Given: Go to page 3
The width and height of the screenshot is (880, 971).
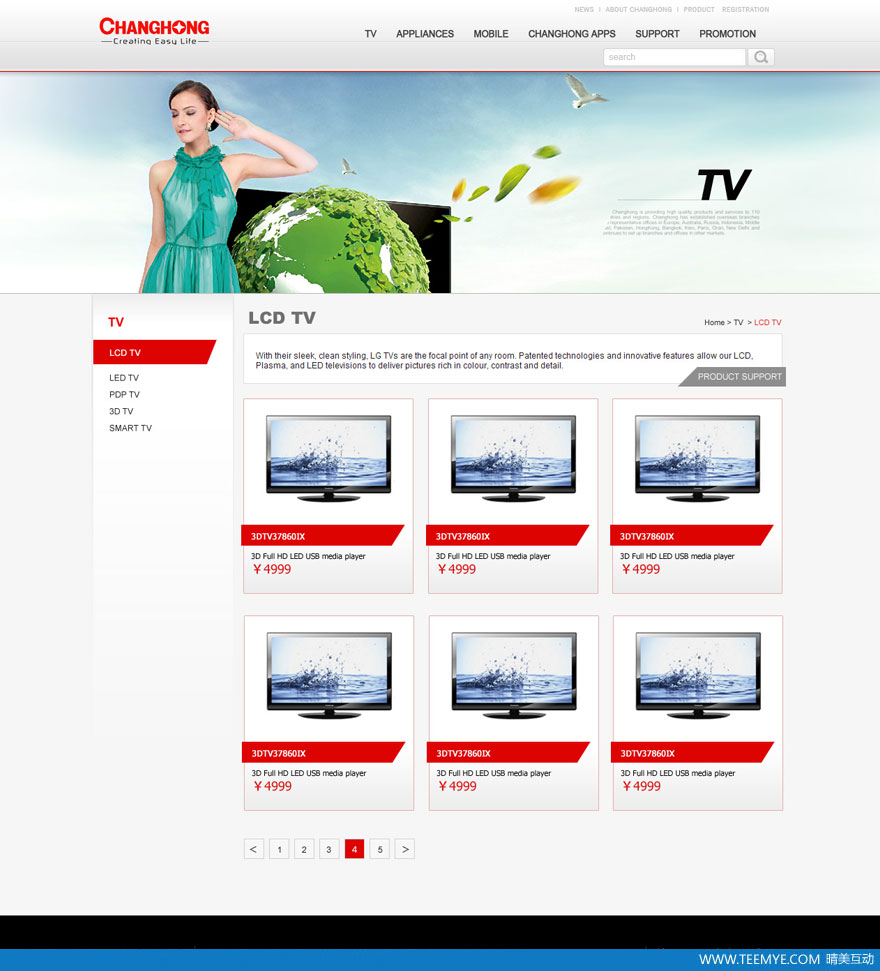Looking at the screenshot, I should pos(329,849).
